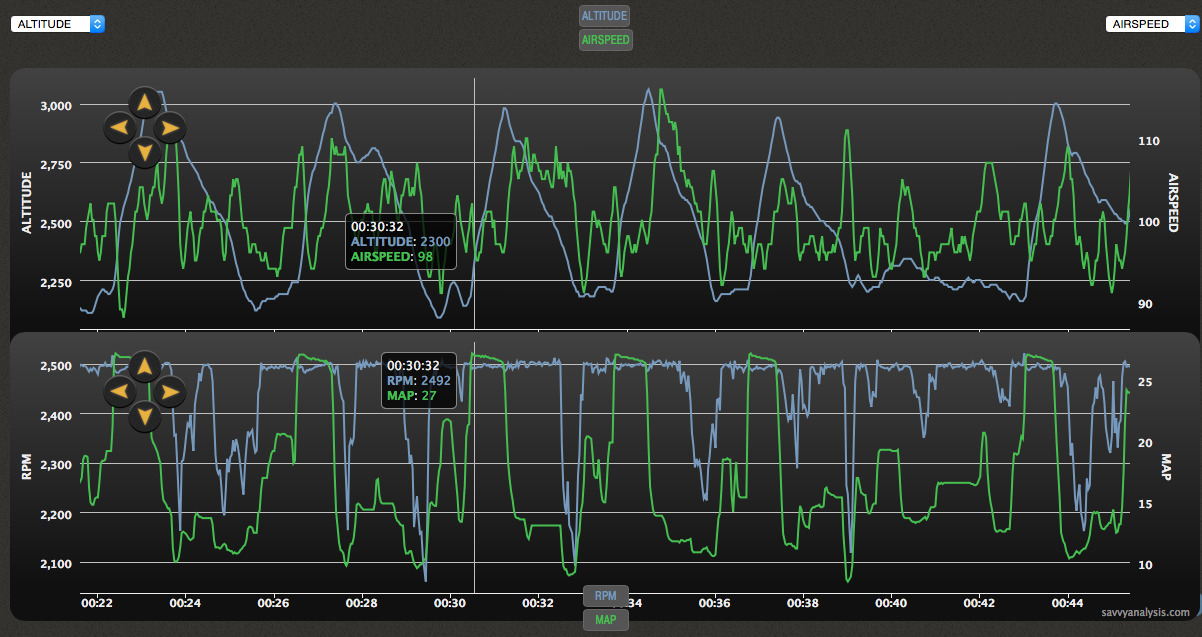Click the 2,100 RPM axis value
This screenshot has height=637, width=1202.
[55, 564]
